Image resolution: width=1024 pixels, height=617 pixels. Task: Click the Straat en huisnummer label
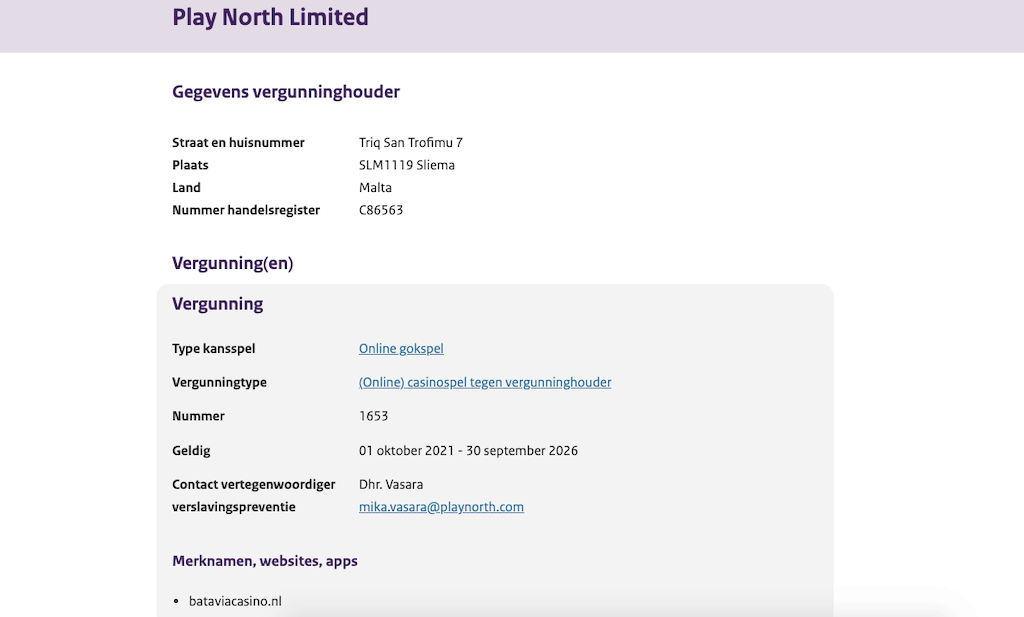coord(238,142)
